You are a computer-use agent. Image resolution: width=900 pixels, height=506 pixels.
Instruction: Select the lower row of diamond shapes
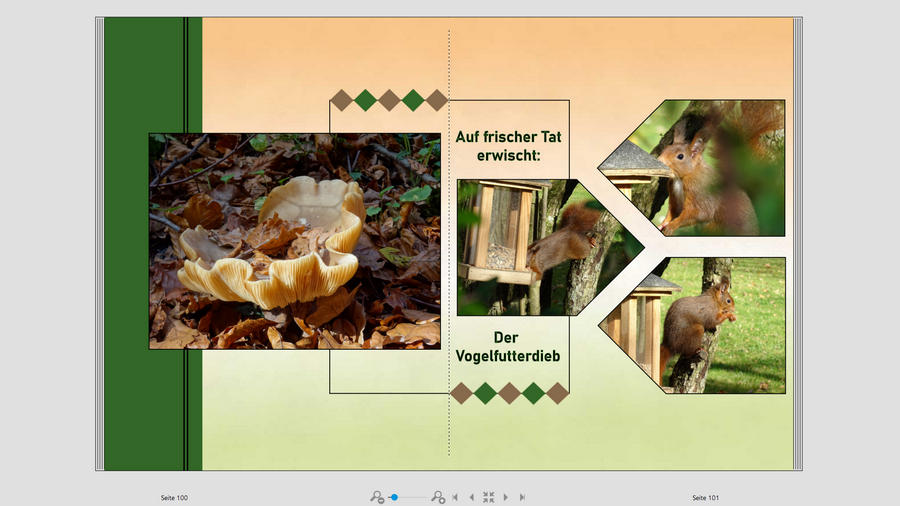[x=509, y=393]
